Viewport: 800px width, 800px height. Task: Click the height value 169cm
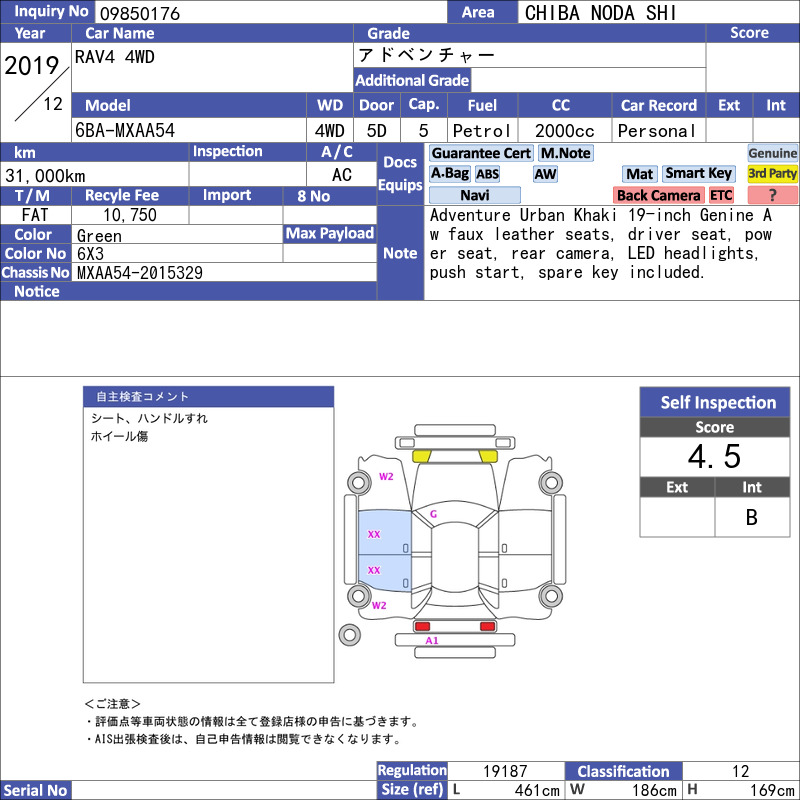coord(771,790)
